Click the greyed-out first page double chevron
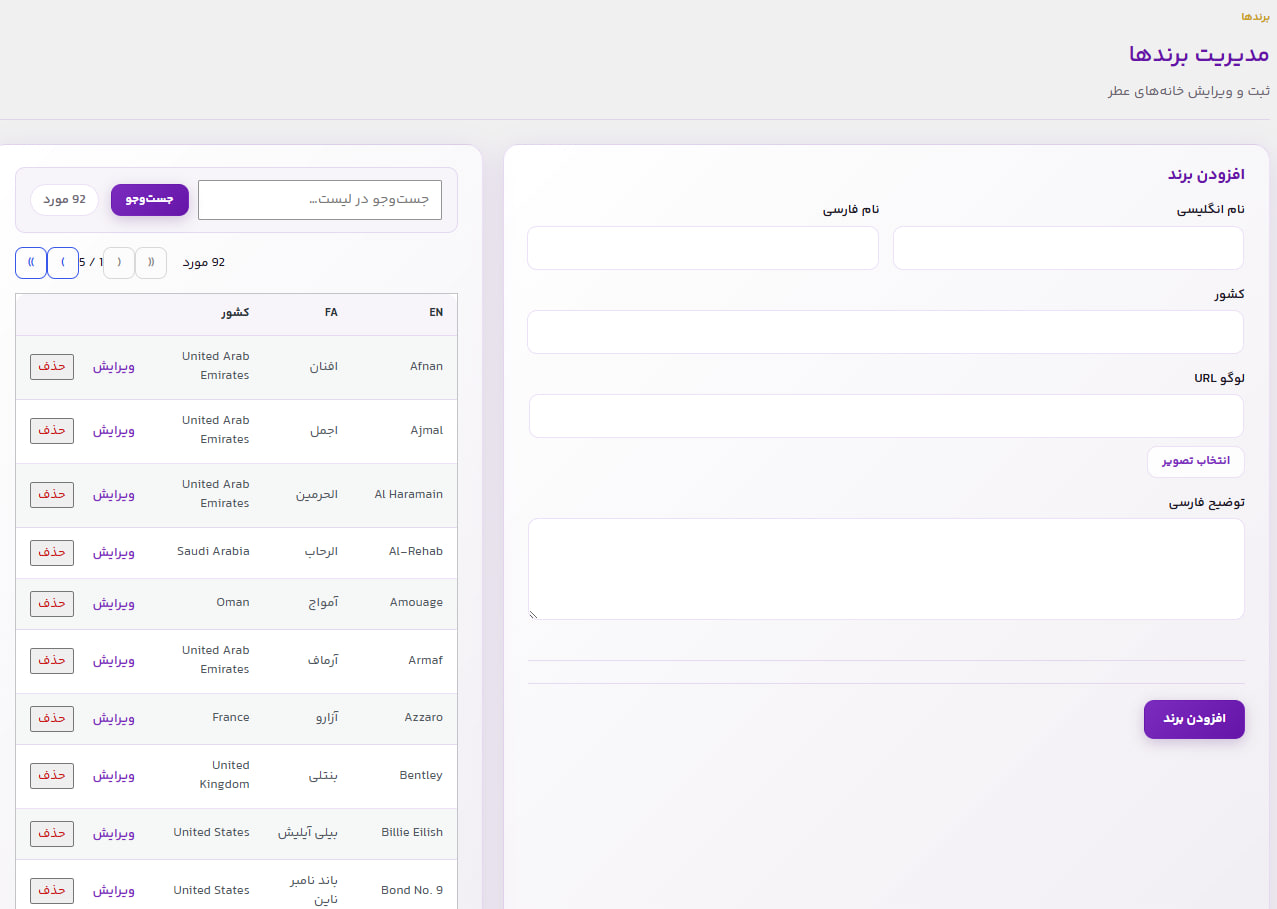 pyautogui.click(x=151, y=263)
